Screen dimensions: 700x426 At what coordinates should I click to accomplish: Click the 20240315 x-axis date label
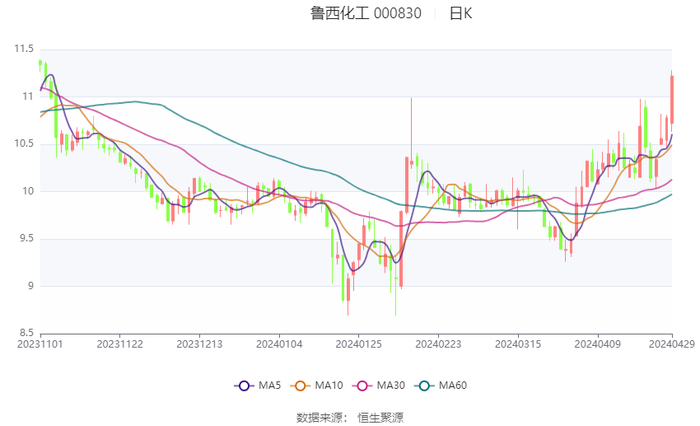[518, 344]
